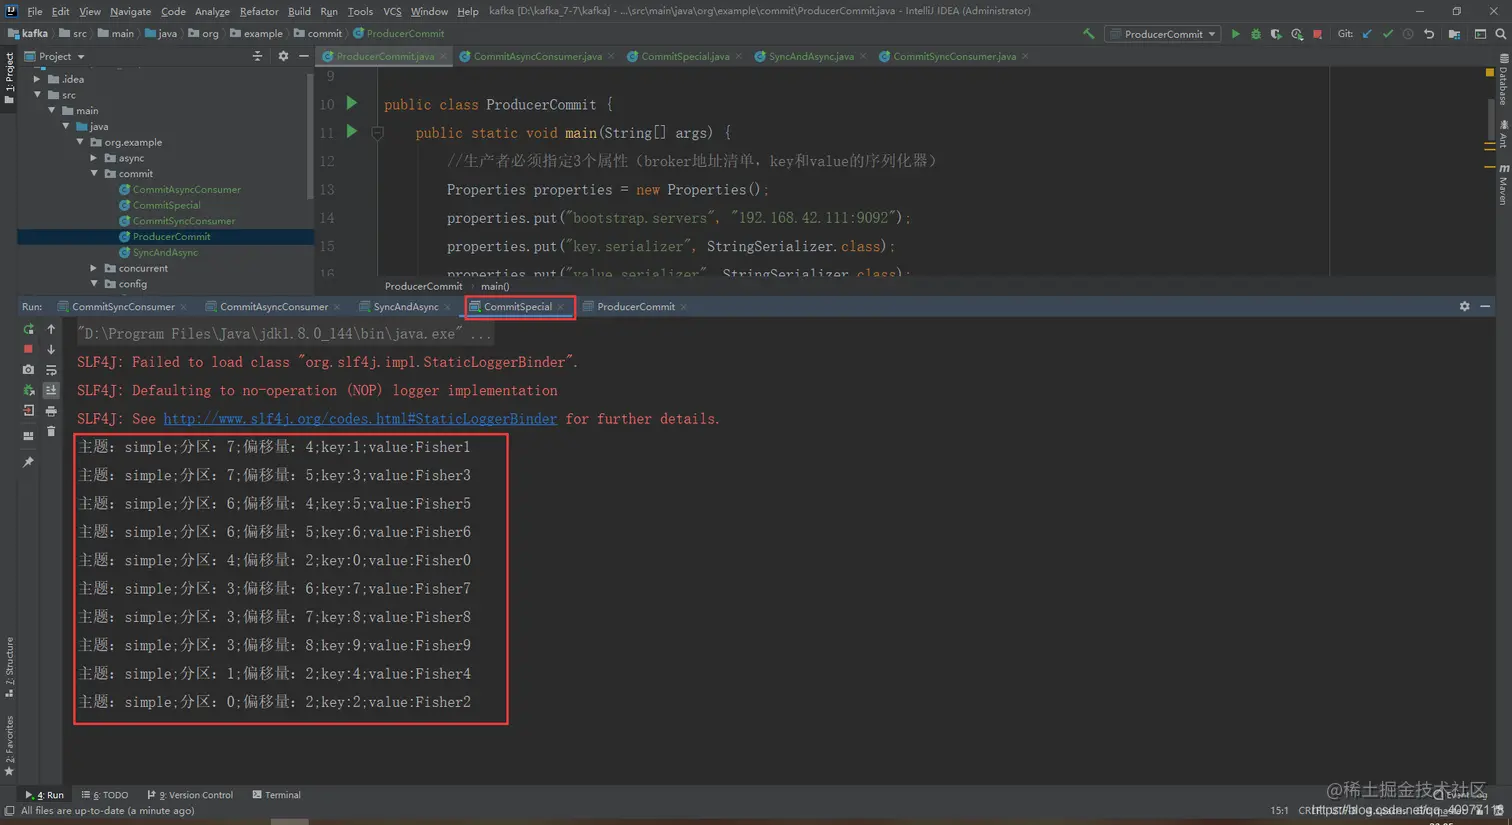The width and height of the screenshot is (1512, 825).
Task: Print console output with the printer icon
Action: 51,411
